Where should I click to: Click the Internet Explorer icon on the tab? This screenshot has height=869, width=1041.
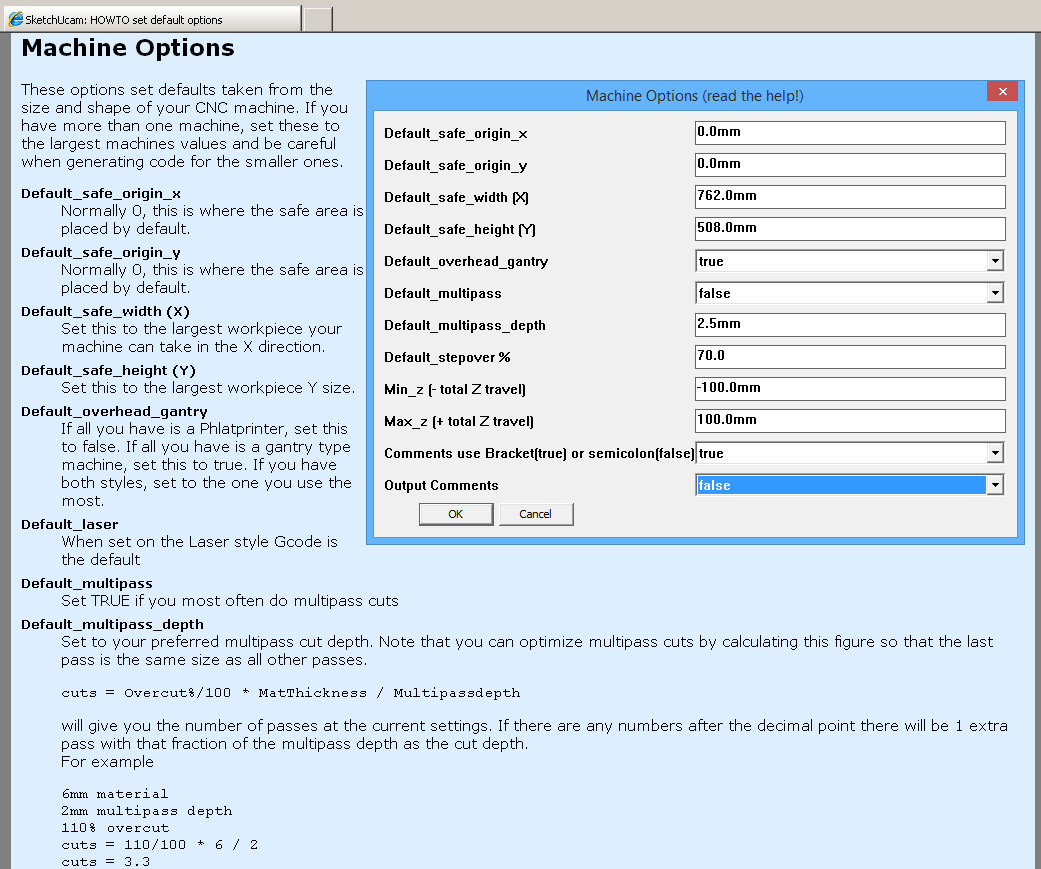16,19
